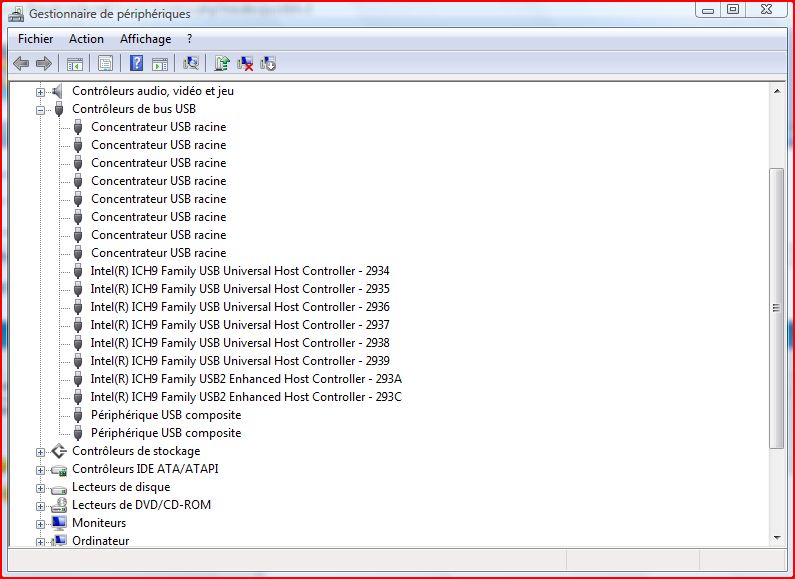The image size is (795, 579).
Task: Click the Moniteurs monitor icon
Action: (59, 523)
